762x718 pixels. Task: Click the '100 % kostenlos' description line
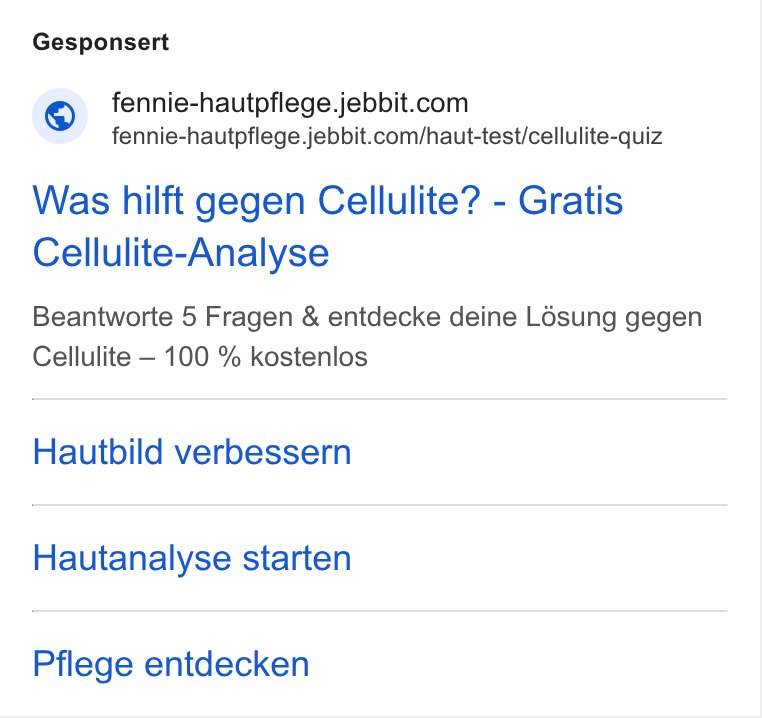pyautogui.click(x=265, y=357)
